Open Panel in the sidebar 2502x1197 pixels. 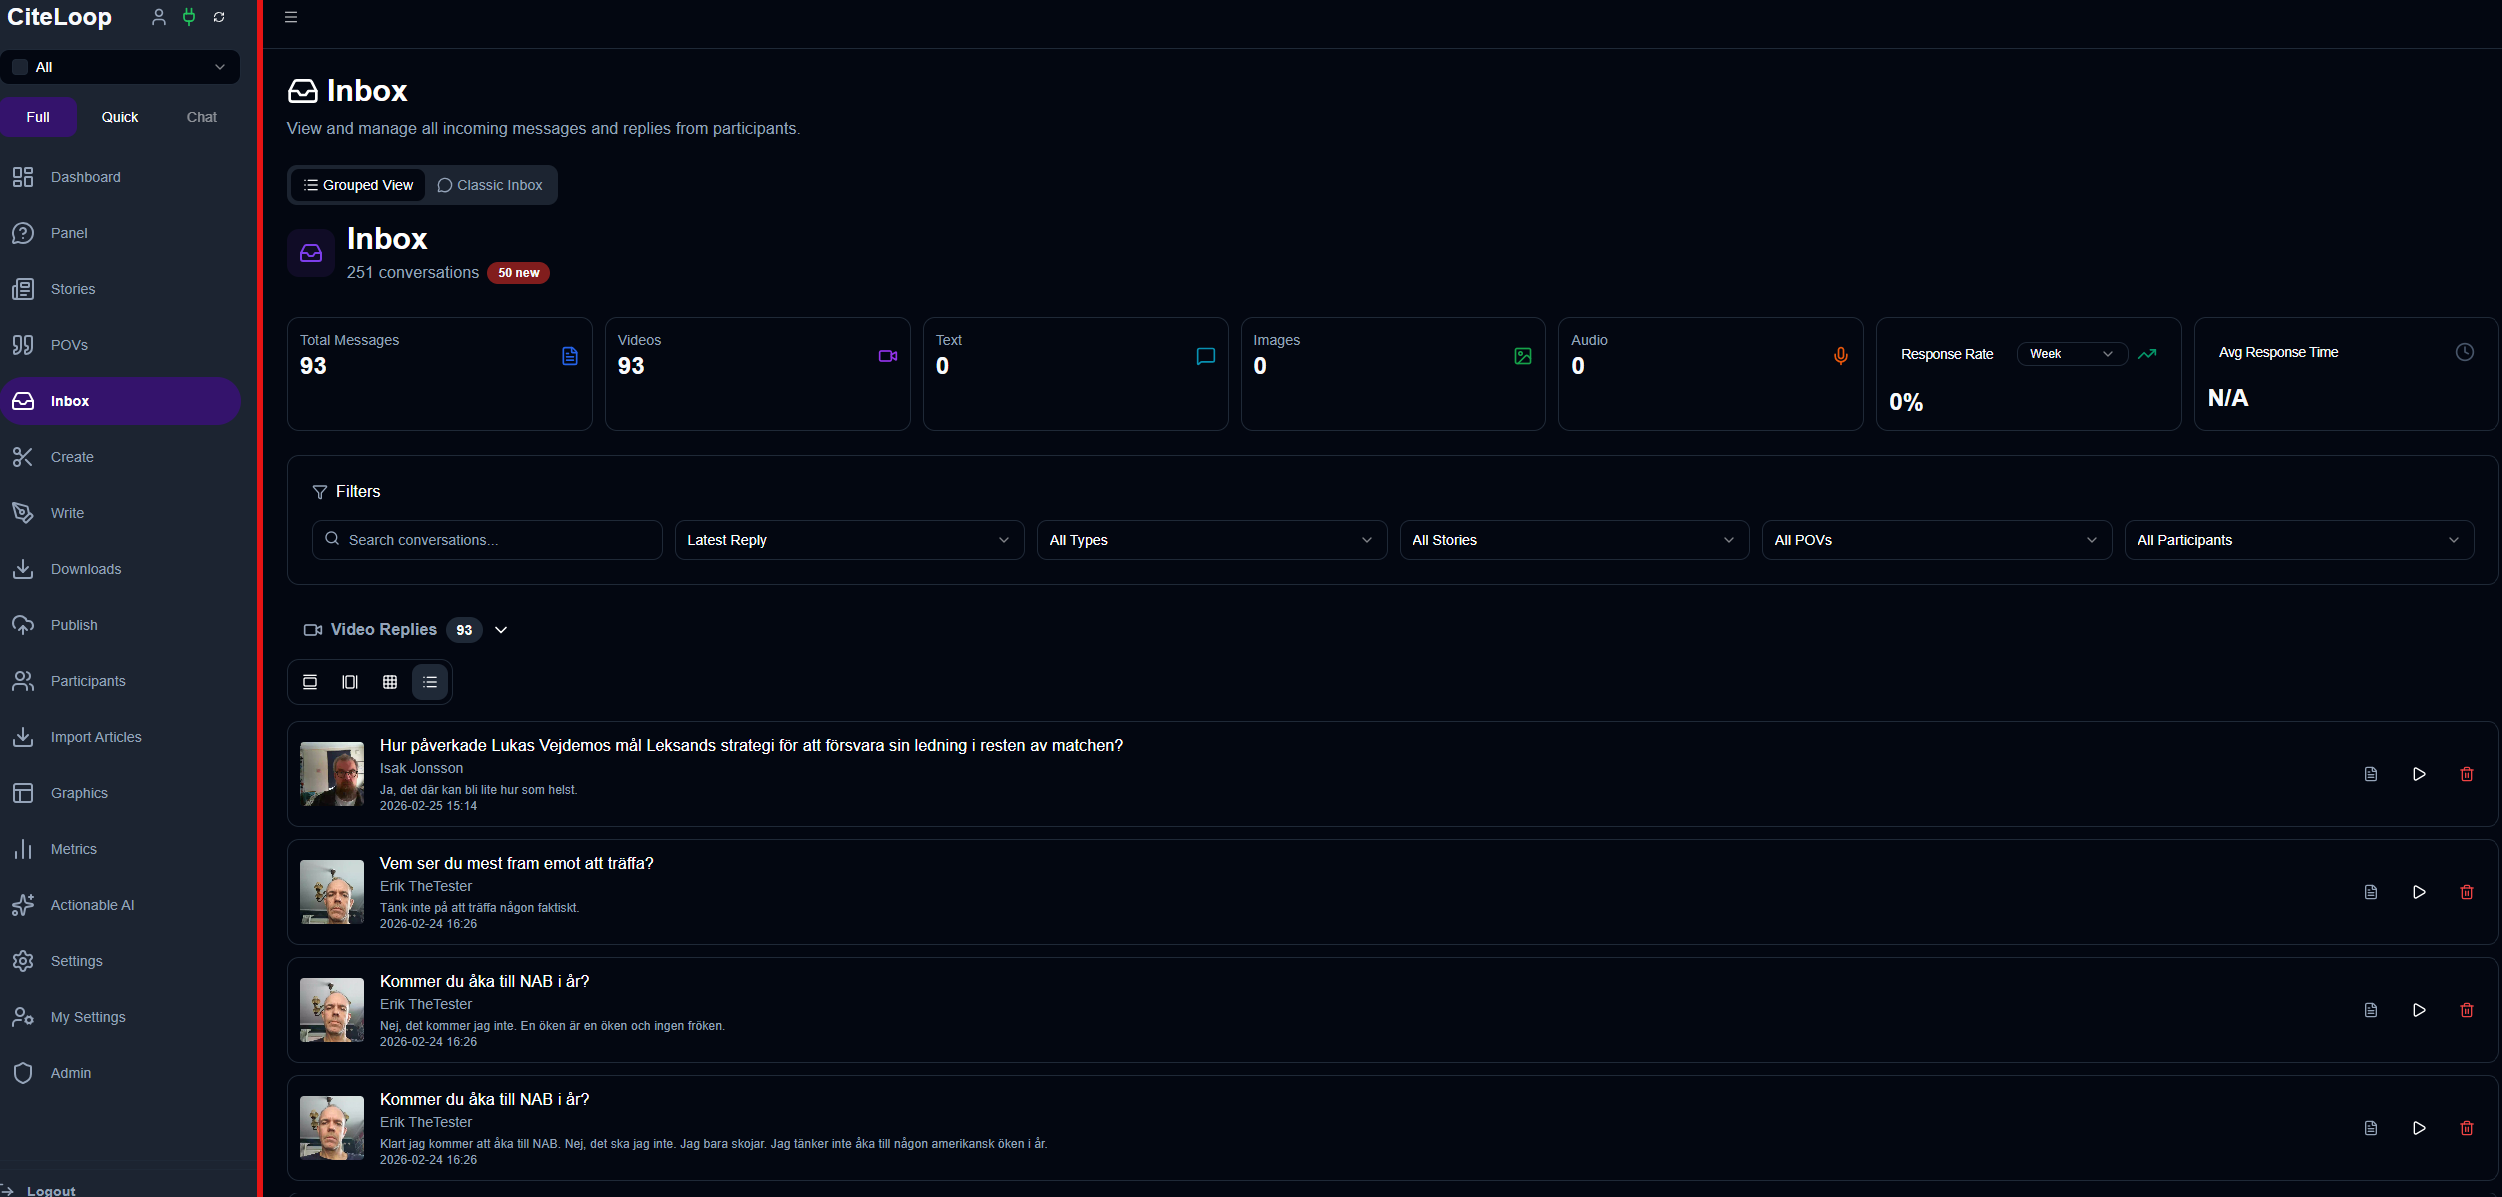click(x=120, y=233)
